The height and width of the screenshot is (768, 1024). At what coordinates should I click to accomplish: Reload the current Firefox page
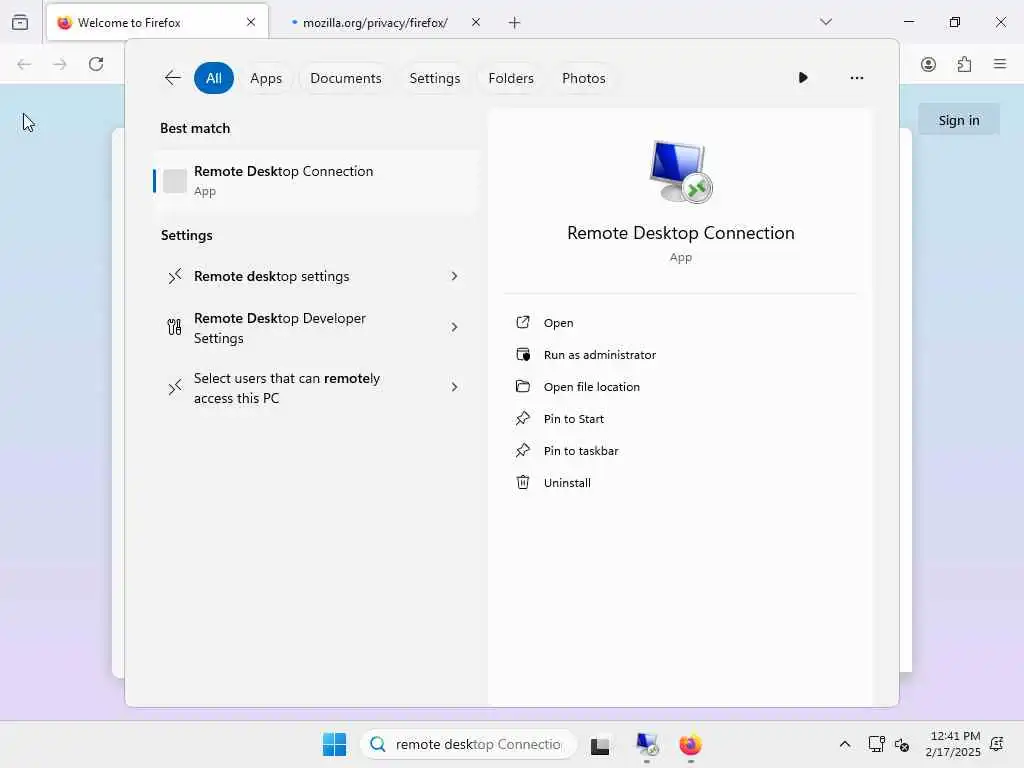(96, 64)
